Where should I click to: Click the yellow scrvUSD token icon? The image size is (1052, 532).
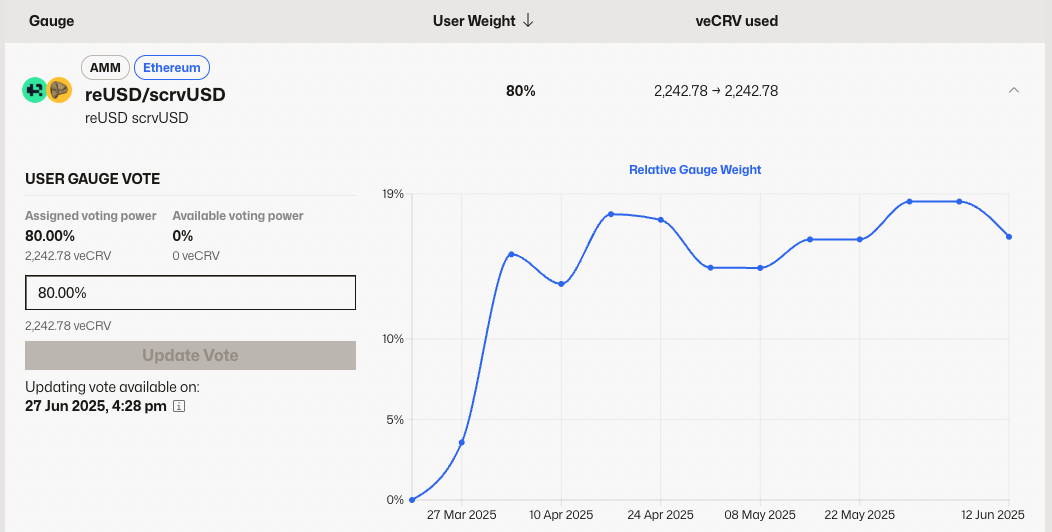point(58,90)
